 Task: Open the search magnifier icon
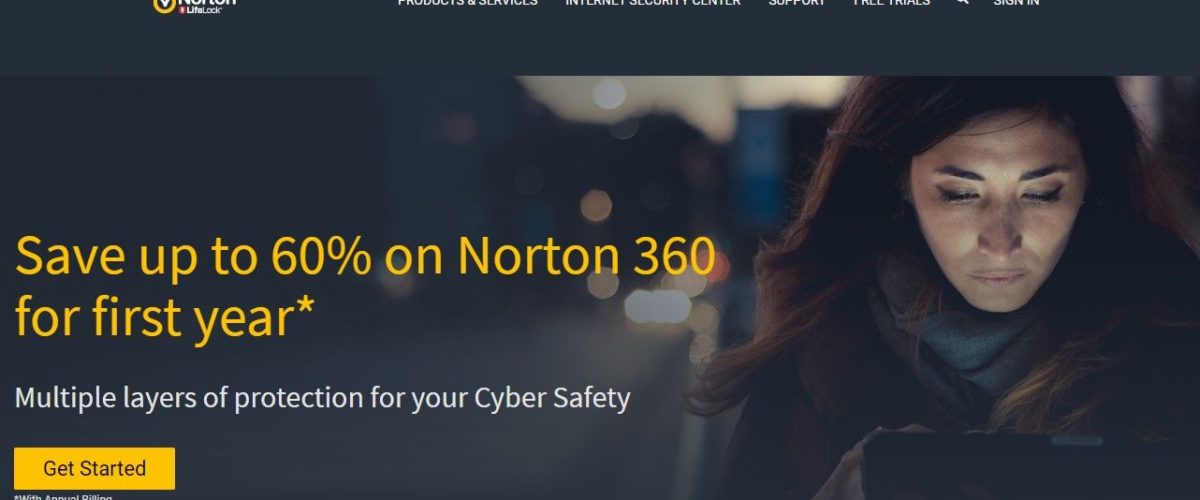tap(962, 3)
